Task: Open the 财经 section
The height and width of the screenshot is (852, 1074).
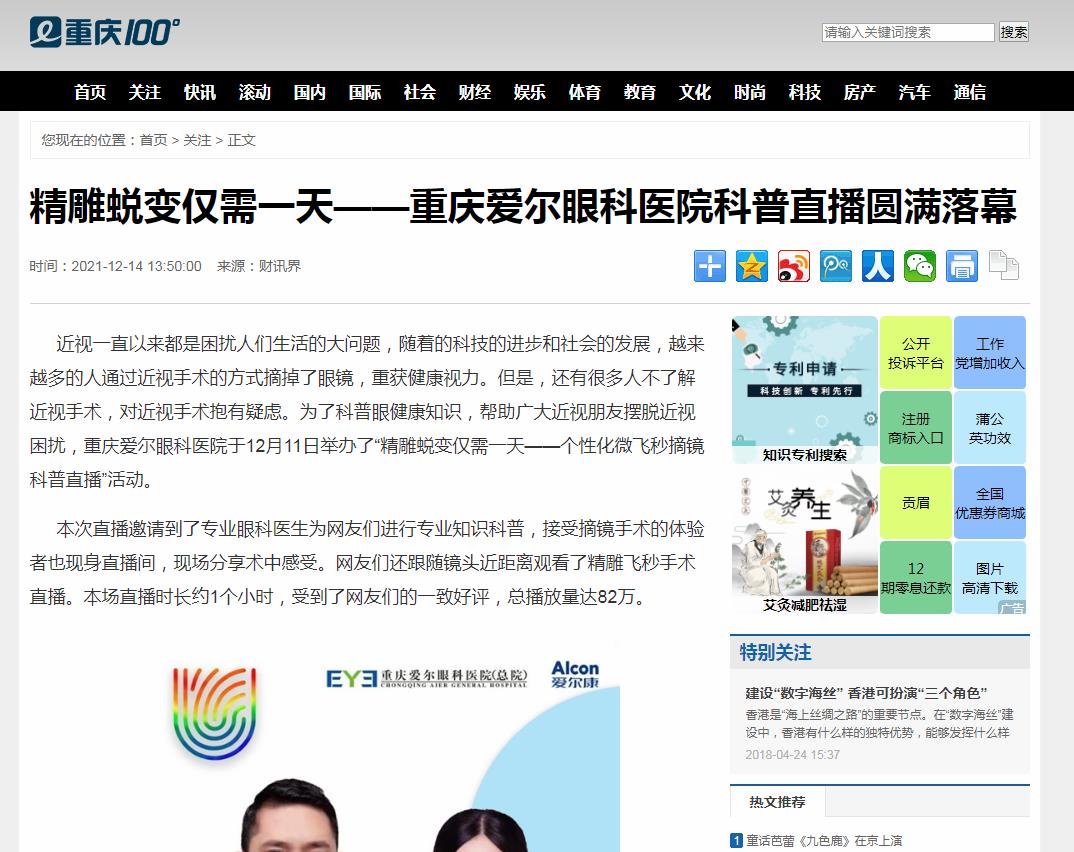Action: [475, 92]
